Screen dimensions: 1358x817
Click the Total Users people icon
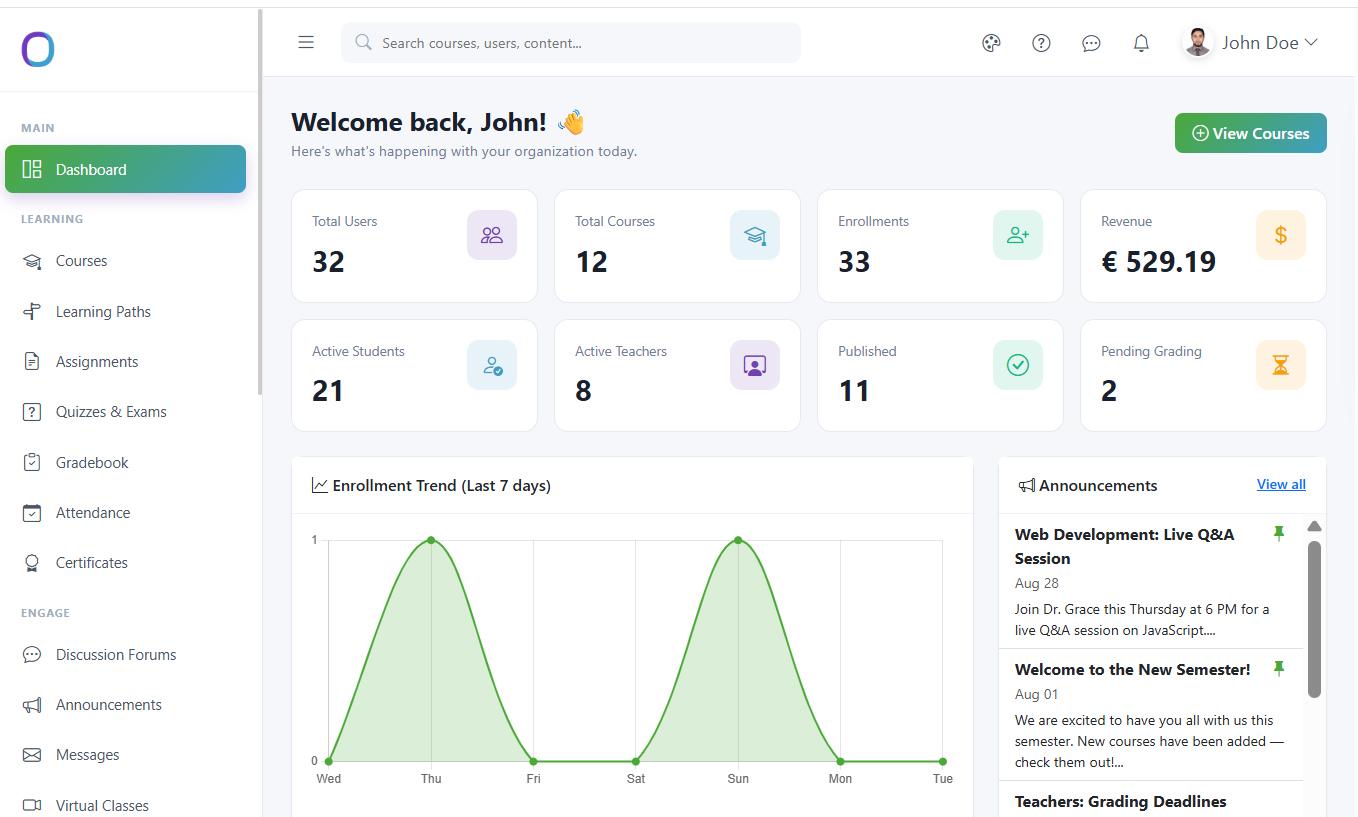click(x=492, y=235)
